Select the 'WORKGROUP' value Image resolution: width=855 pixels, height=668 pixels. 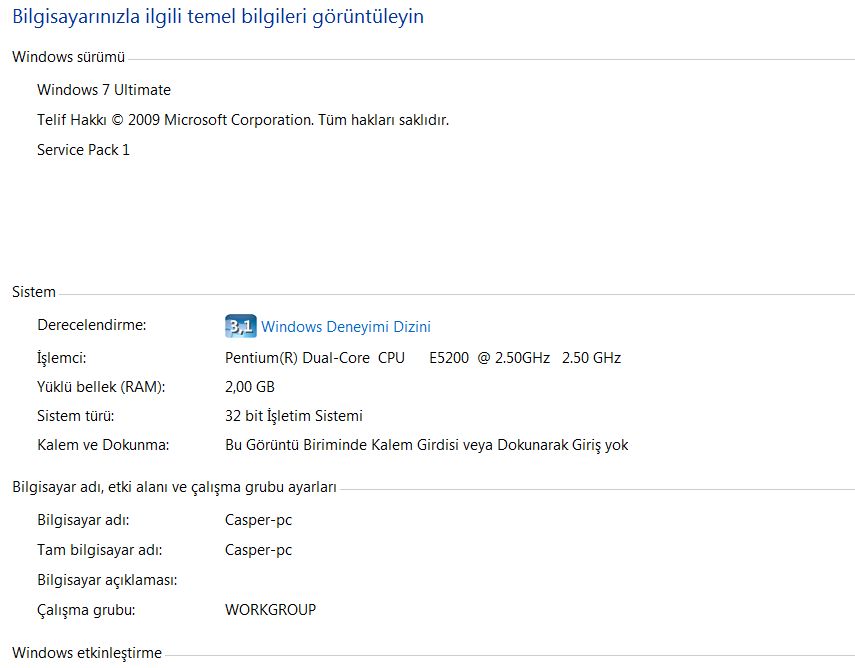tap(270, 610)
